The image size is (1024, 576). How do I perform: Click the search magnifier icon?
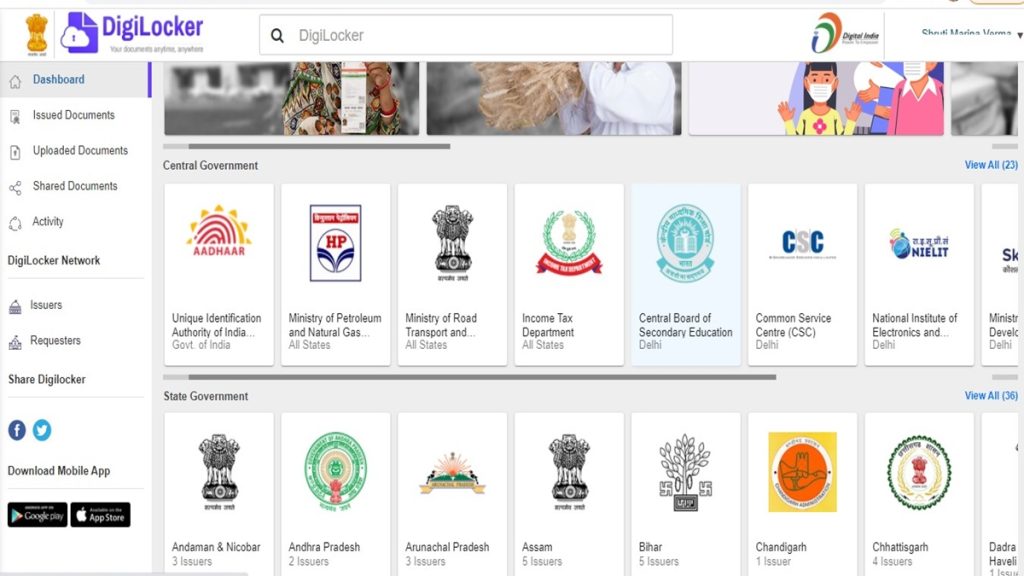click(x=277, y=34)
